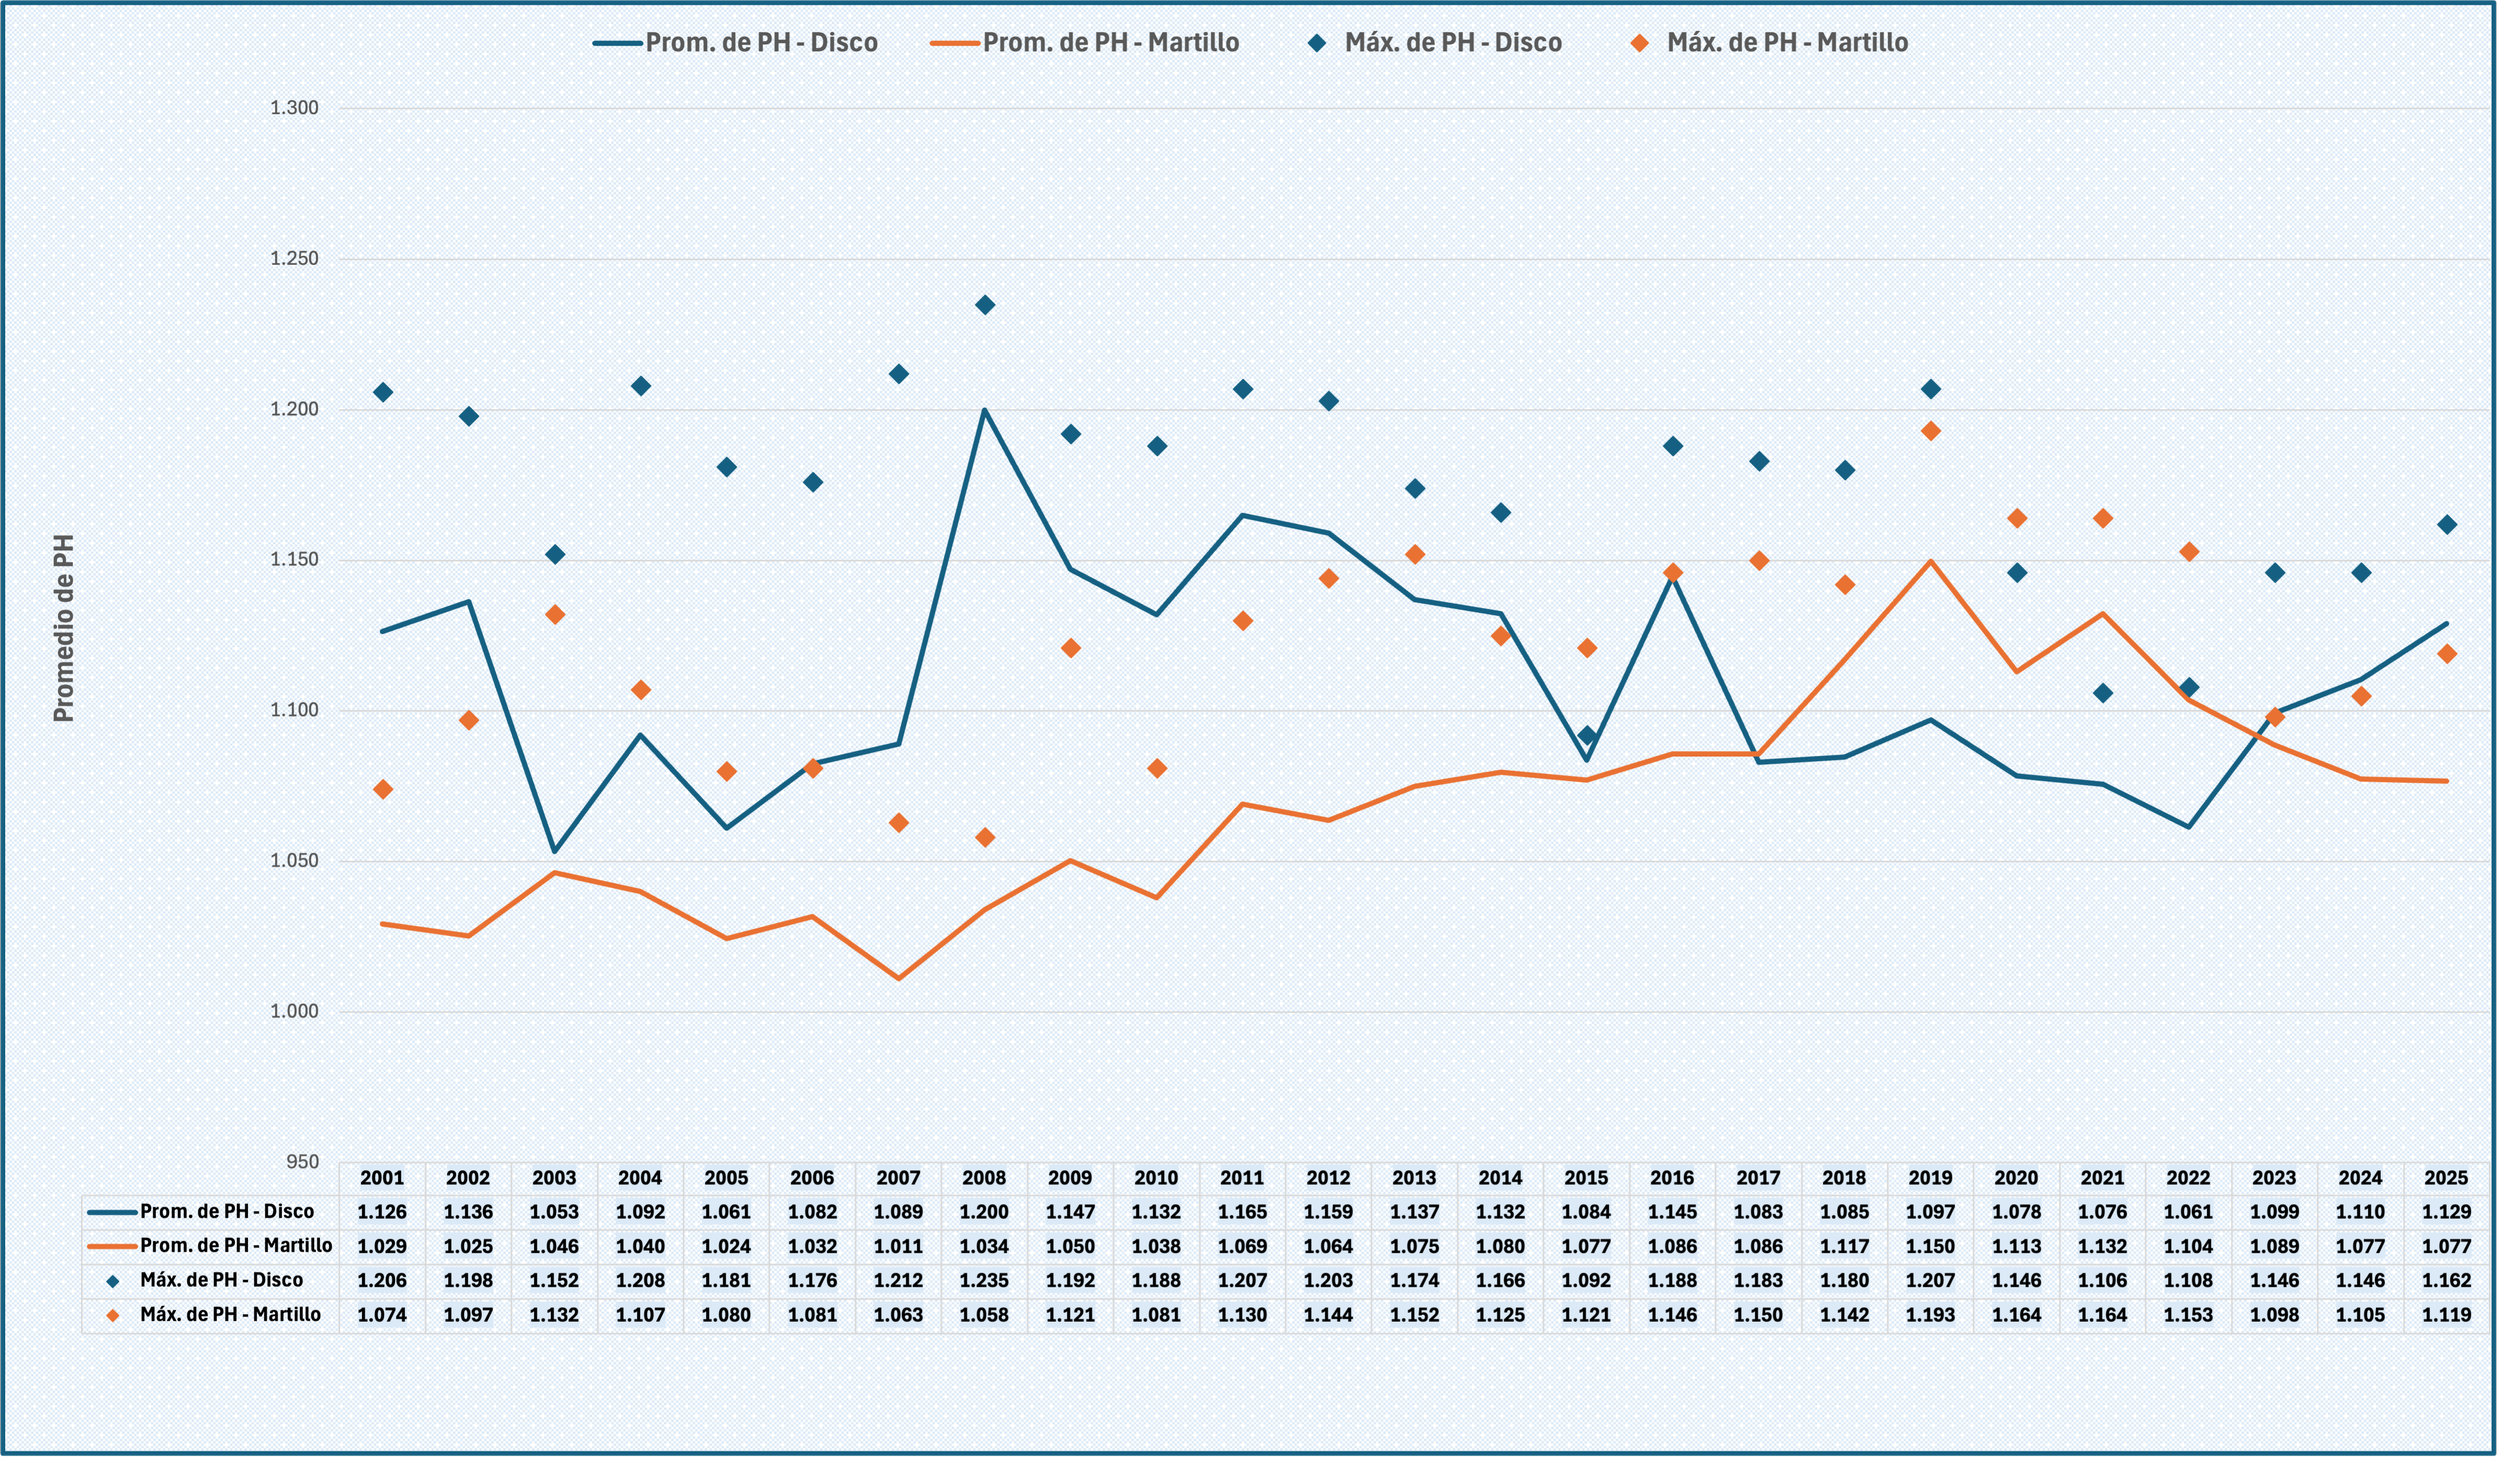Click the 1.200 cell in the 2008 Disco average row
2500x1460 pixels.
tap(984, 1212)
